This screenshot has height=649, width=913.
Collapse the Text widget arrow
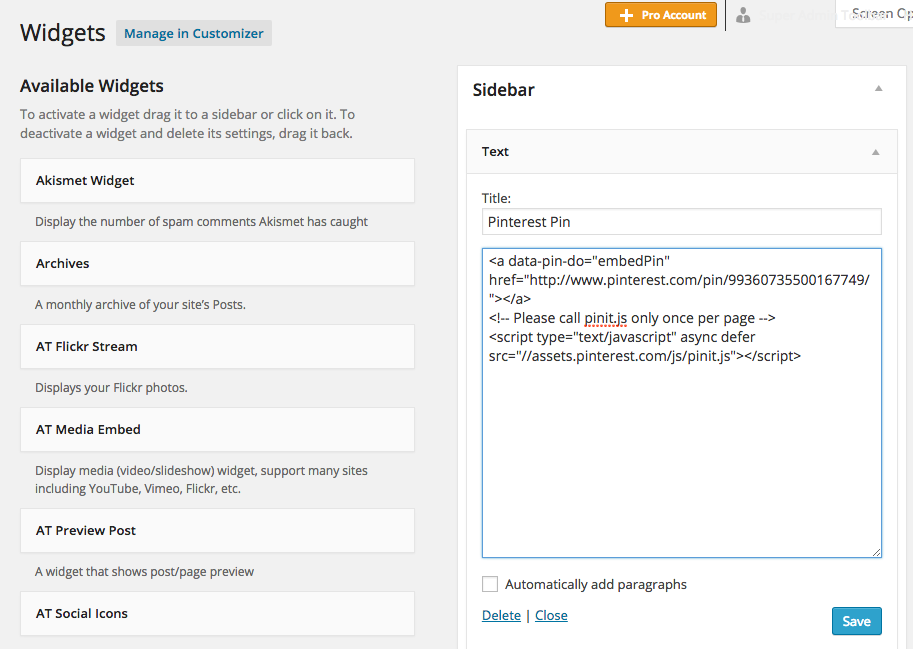pos(876,152)
